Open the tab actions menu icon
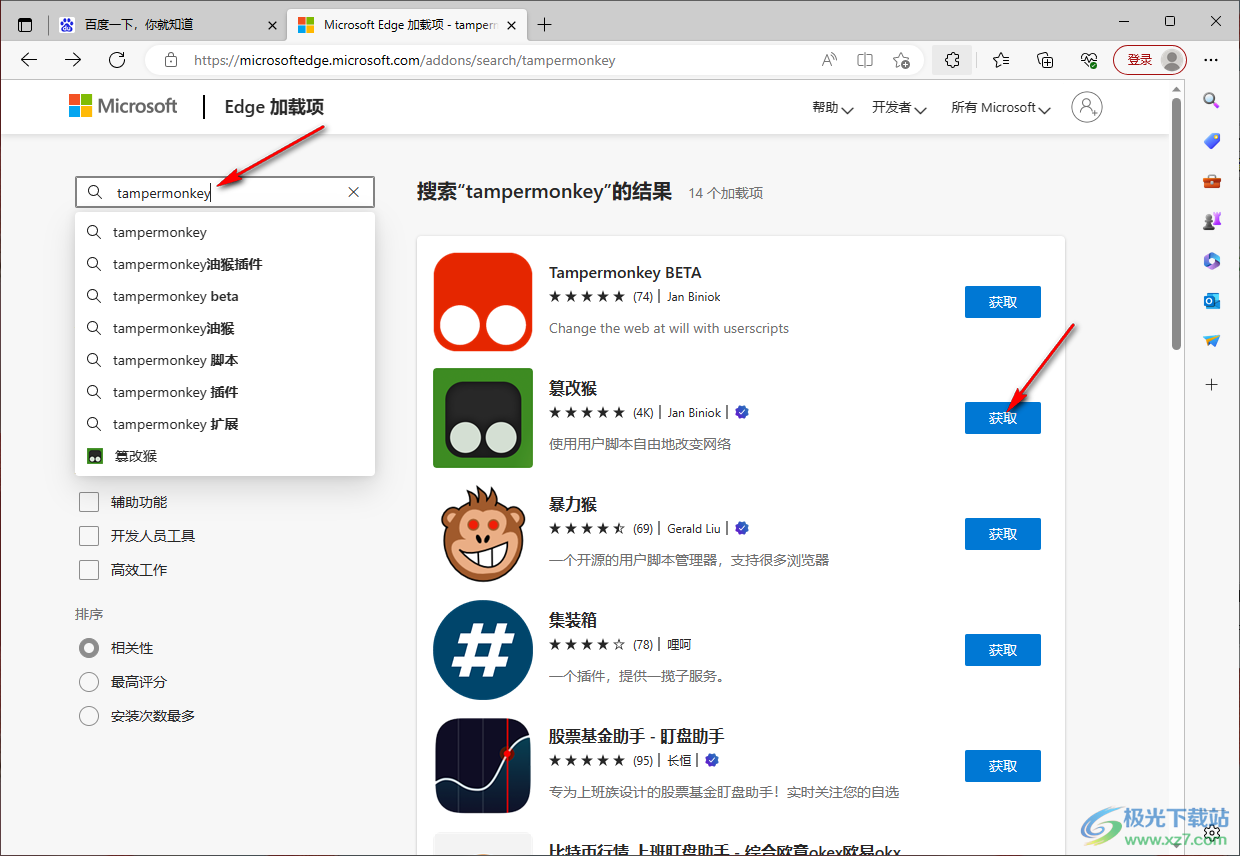1240x856 pixels. coord(25,24)
